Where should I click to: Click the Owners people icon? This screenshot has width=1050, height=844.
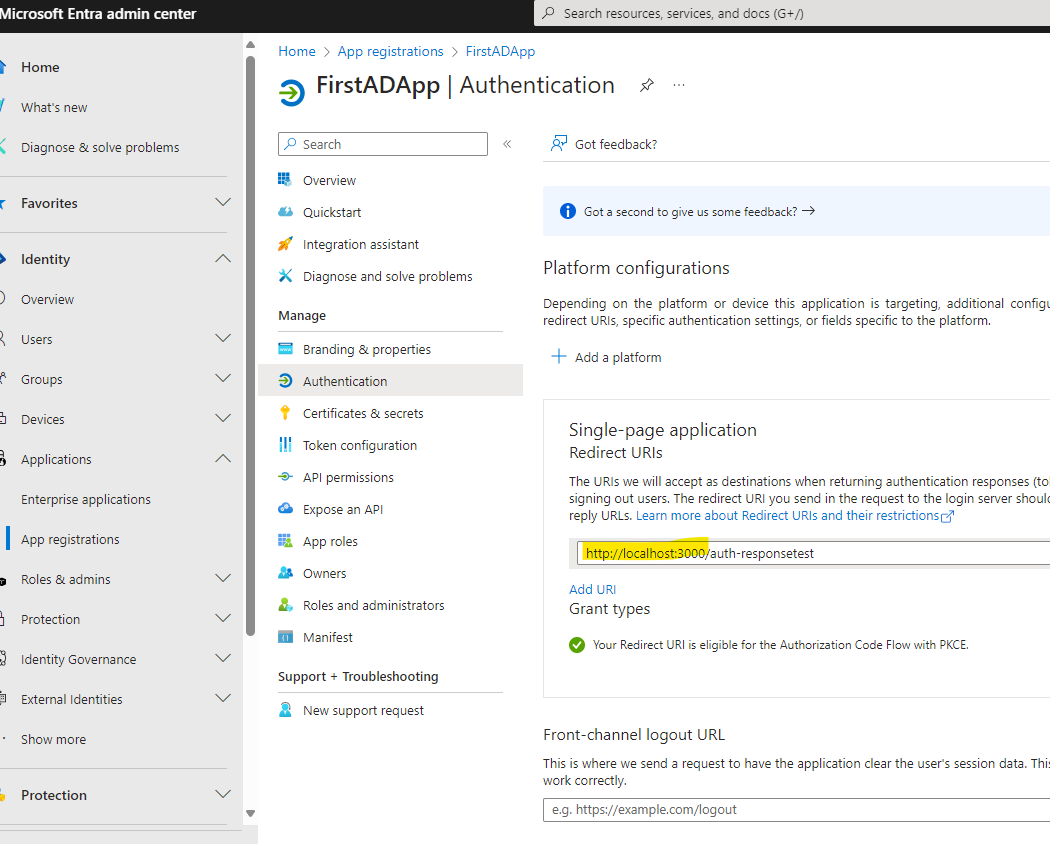point(285,573)
